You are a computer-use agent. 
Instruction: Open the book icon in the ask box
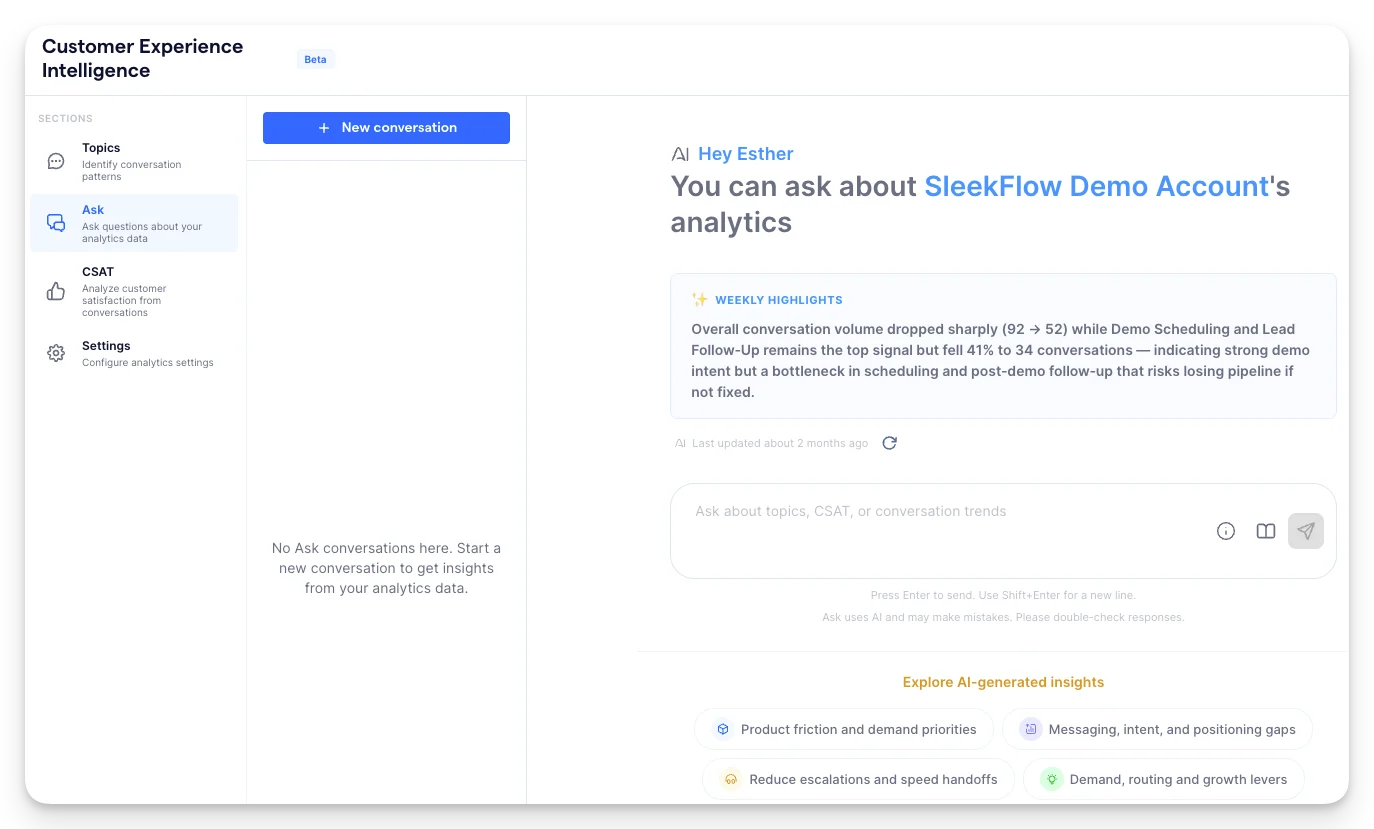point(1266,531)
